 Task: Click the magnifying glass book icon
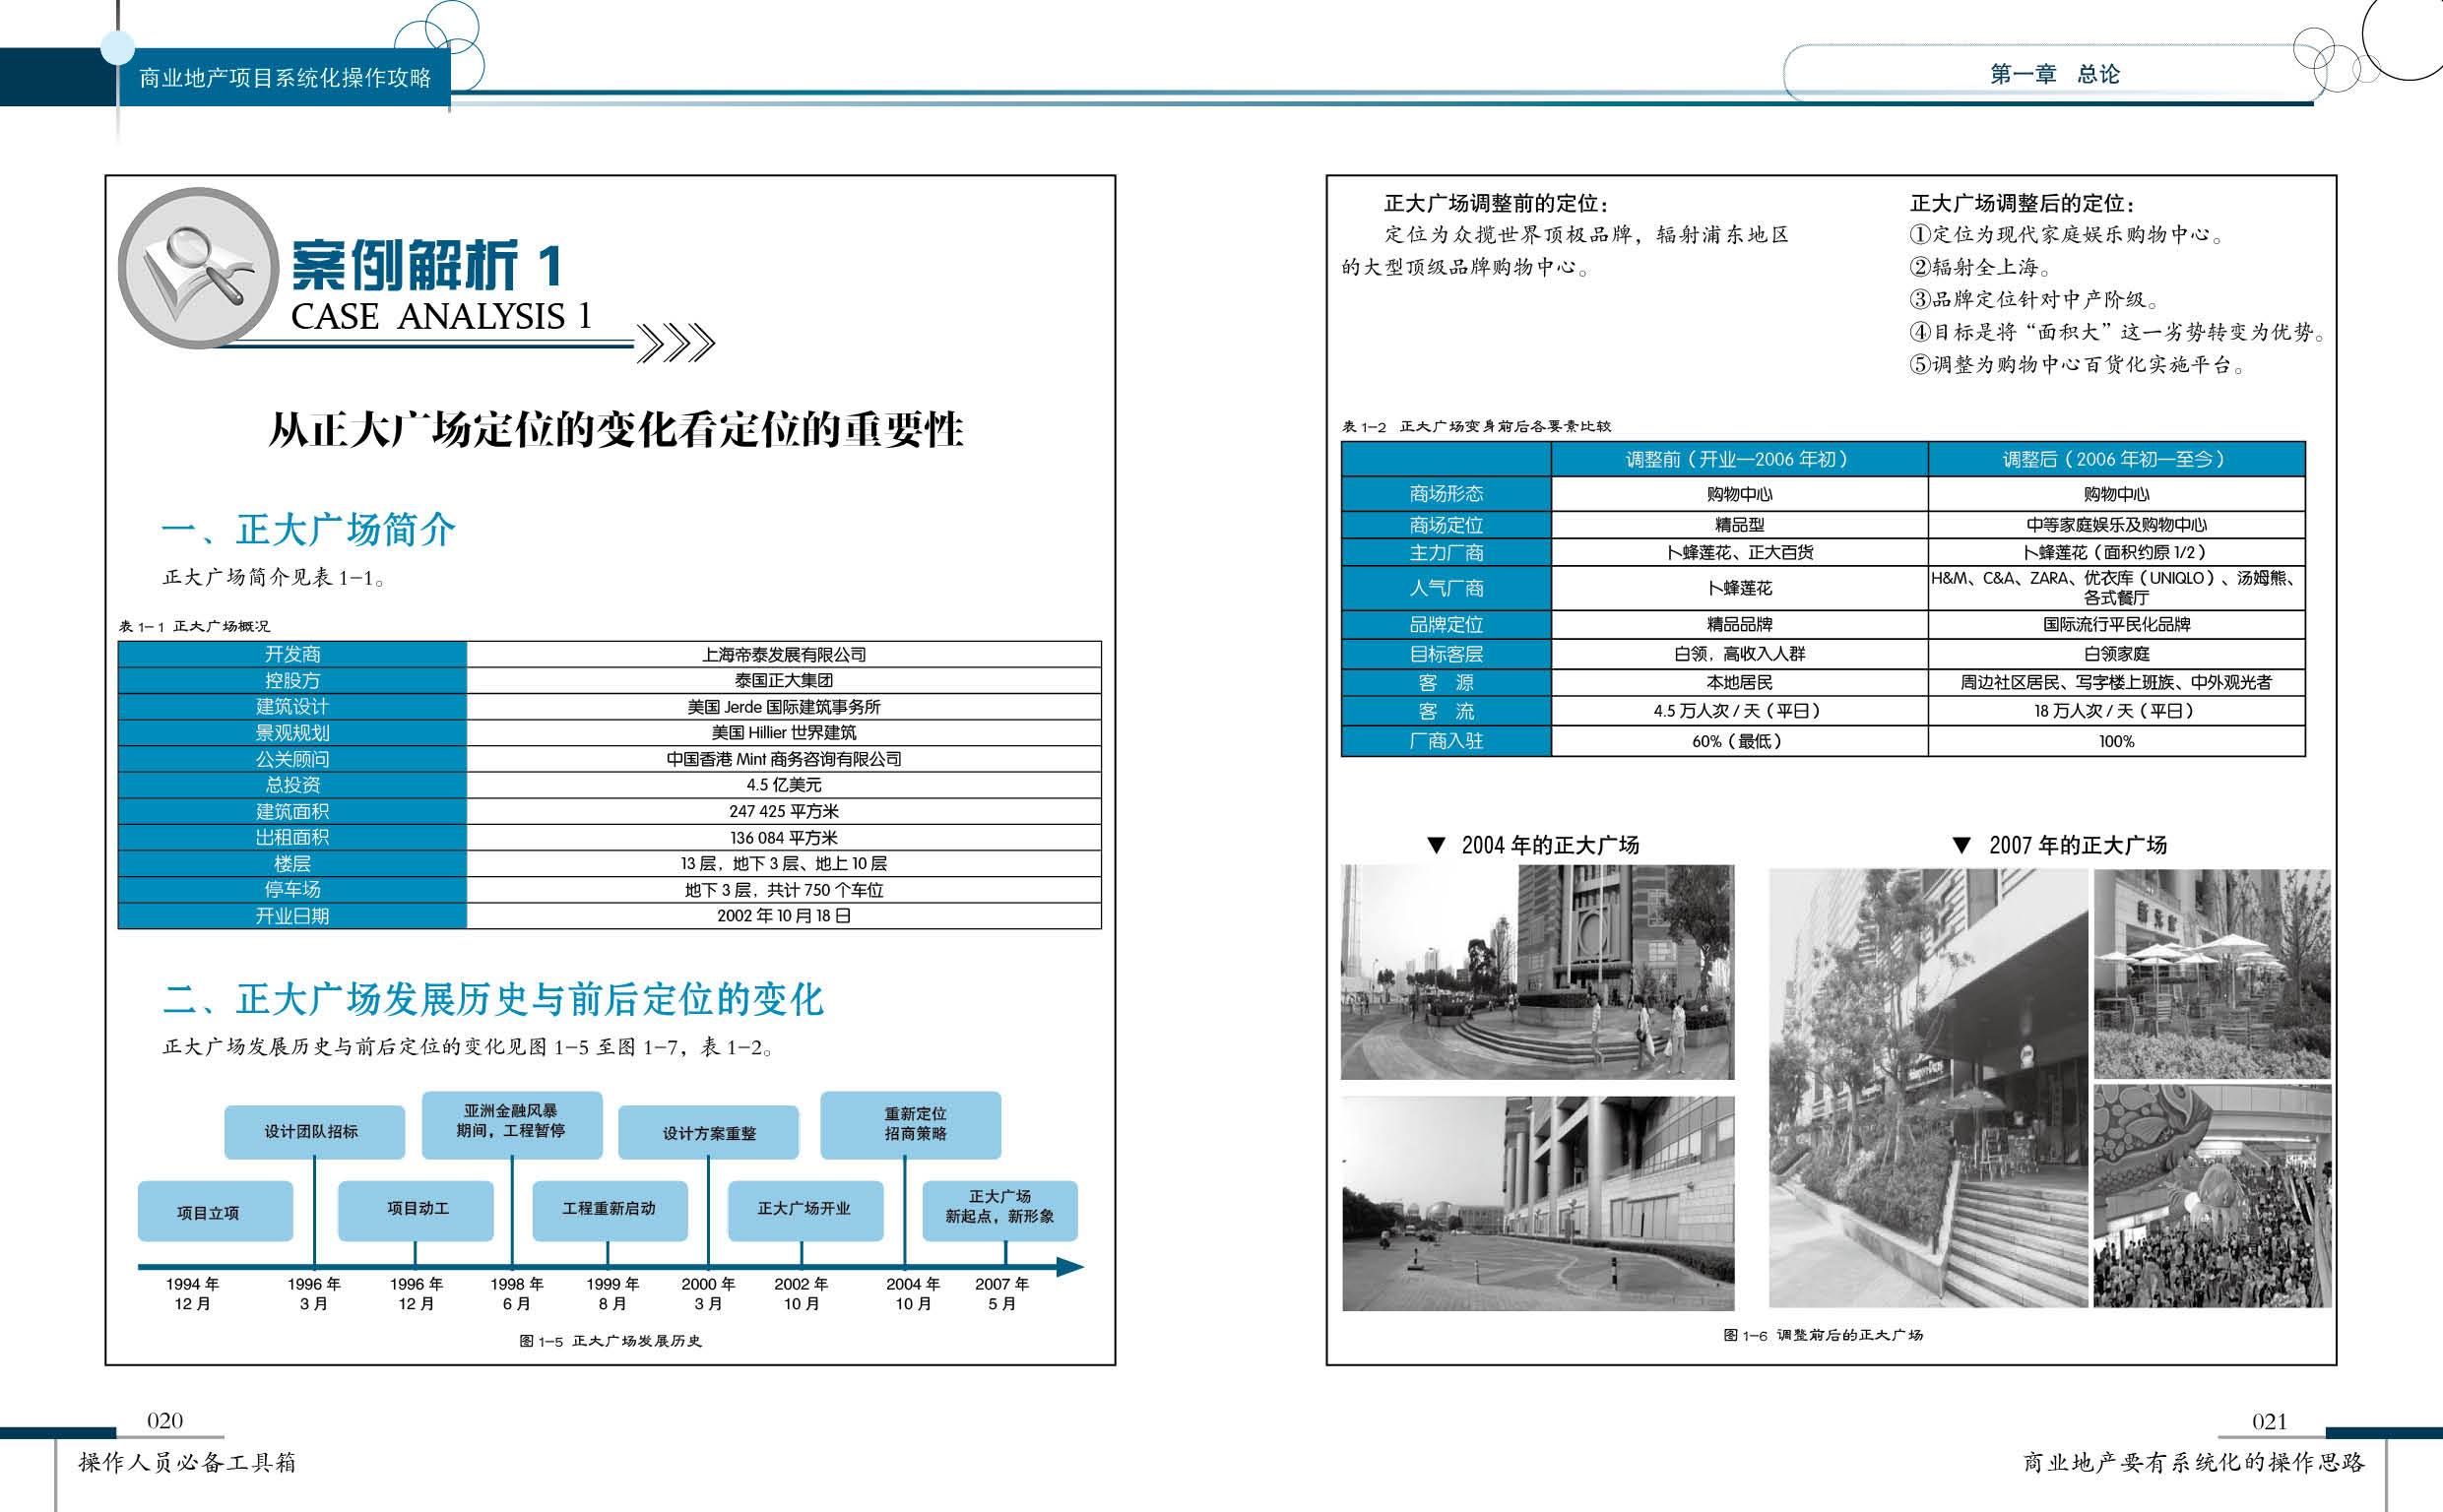[x=198, y=268]
